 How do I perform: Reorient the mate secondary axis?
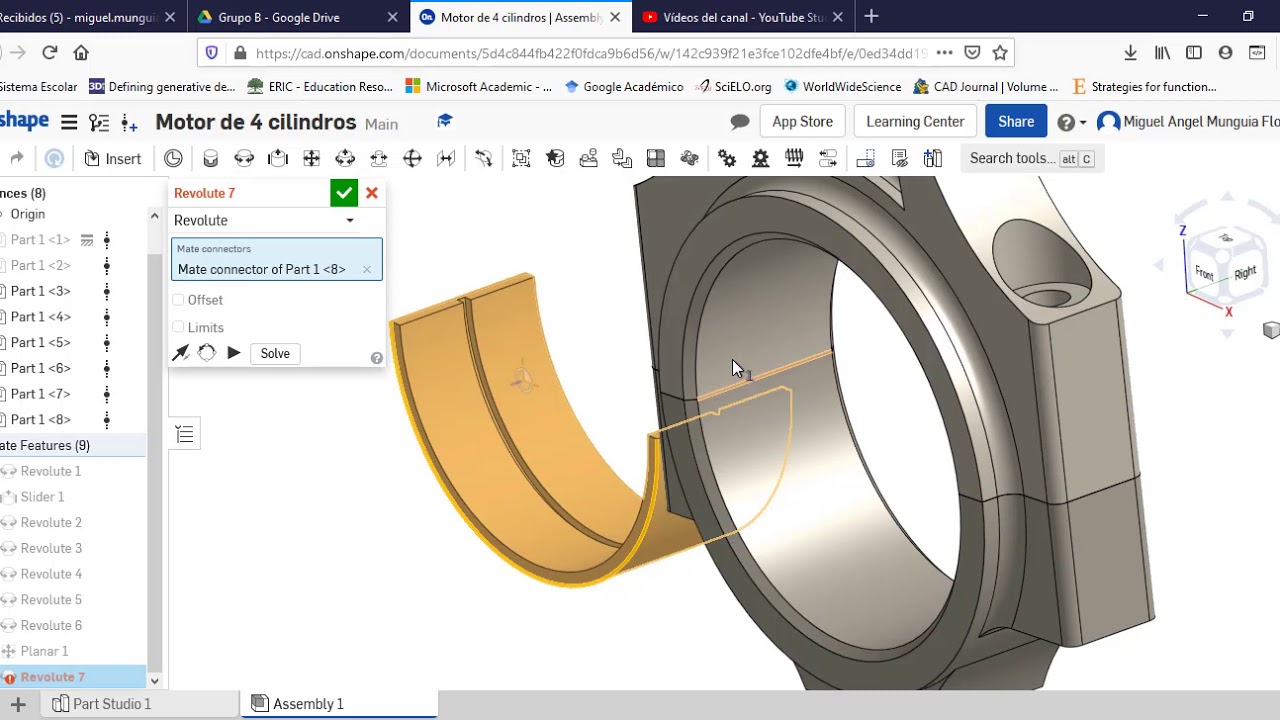207,353
